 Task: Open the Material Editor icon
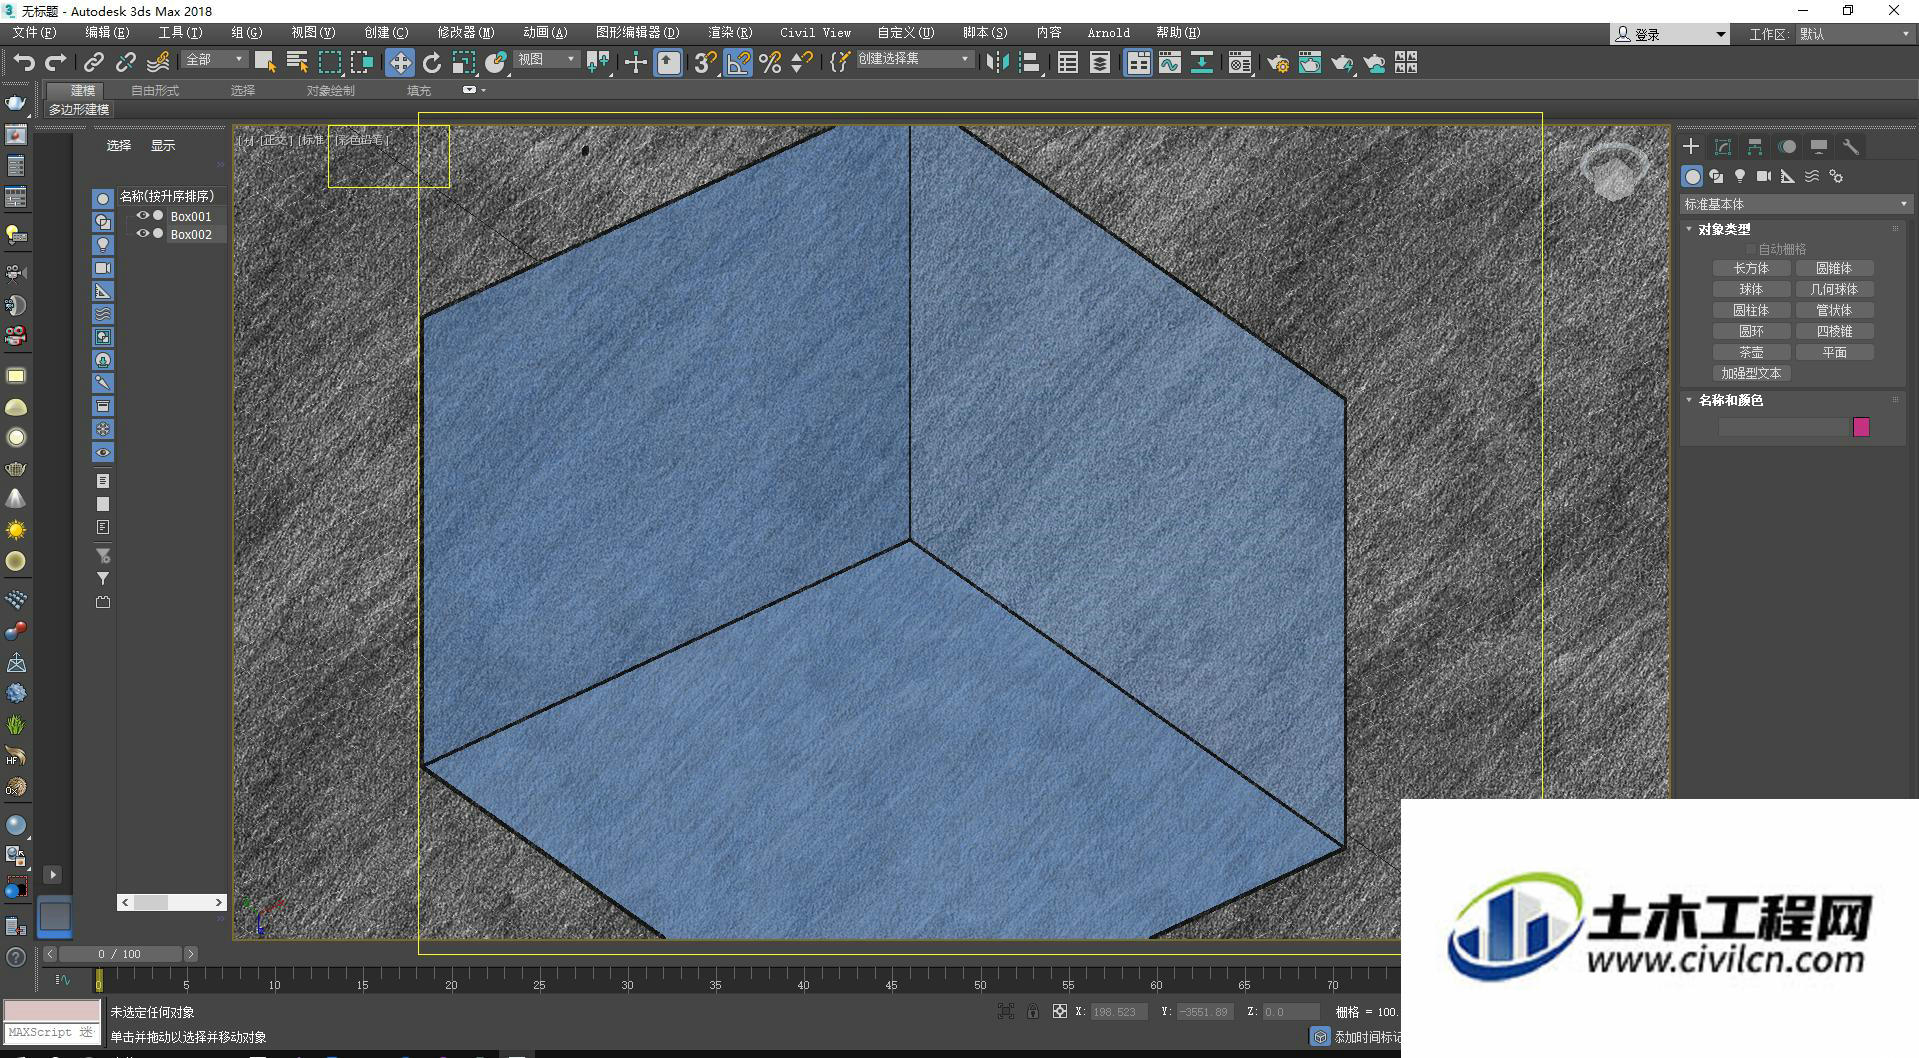(x=1240, y=63)
